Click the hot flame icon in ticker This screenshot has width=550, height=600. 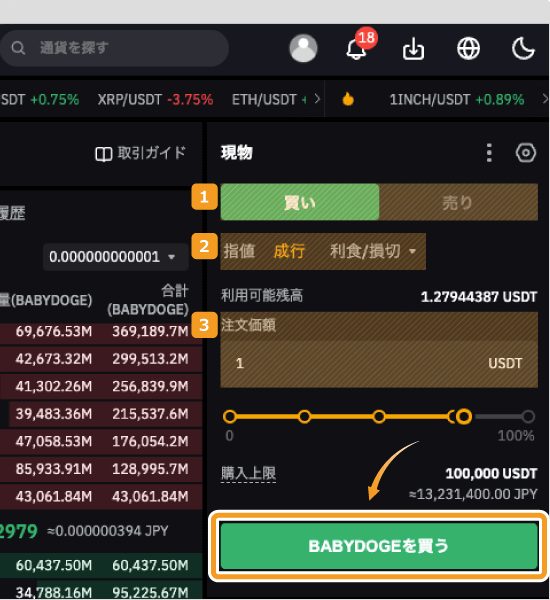point(348,99)
